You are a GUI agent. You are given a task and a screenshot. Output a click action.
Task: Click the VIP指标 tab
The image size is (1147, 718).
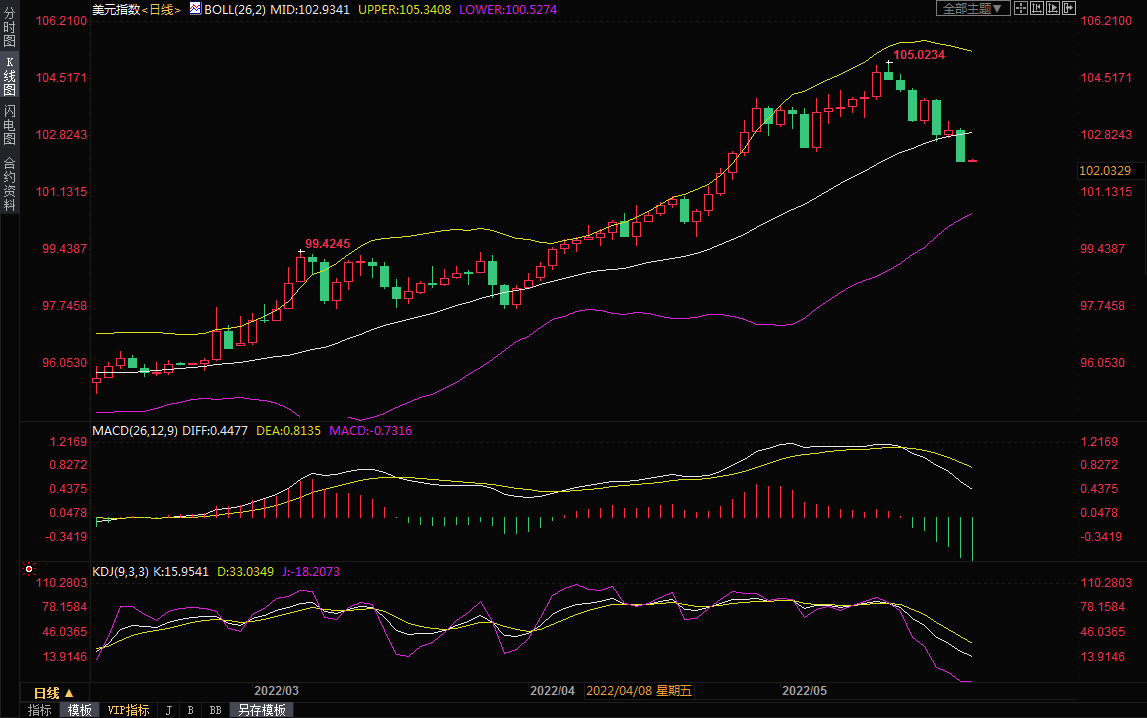pos(128,710)
